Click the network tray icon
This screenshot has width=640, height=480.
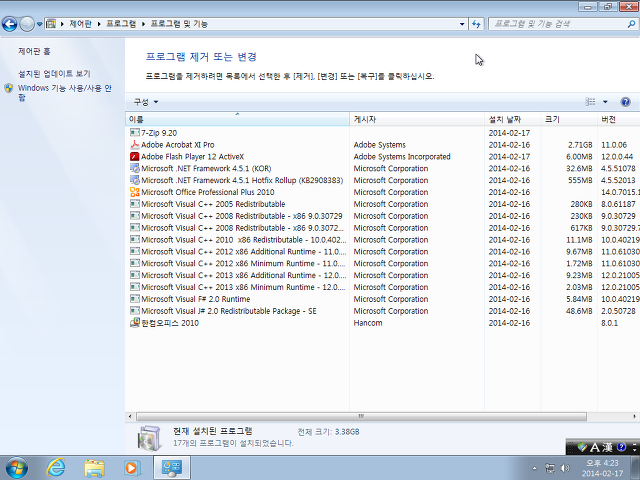550,468
